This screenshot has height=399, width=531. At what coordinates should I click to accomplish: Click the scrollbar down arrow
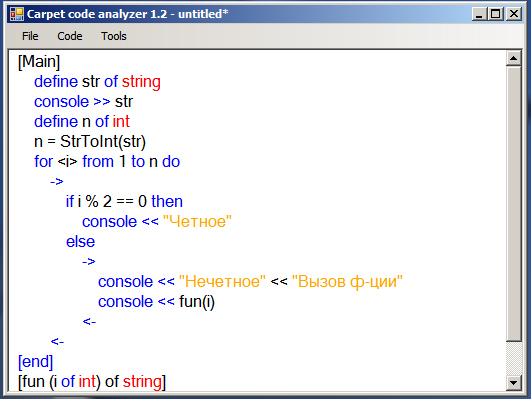click(x=513, y=383)
